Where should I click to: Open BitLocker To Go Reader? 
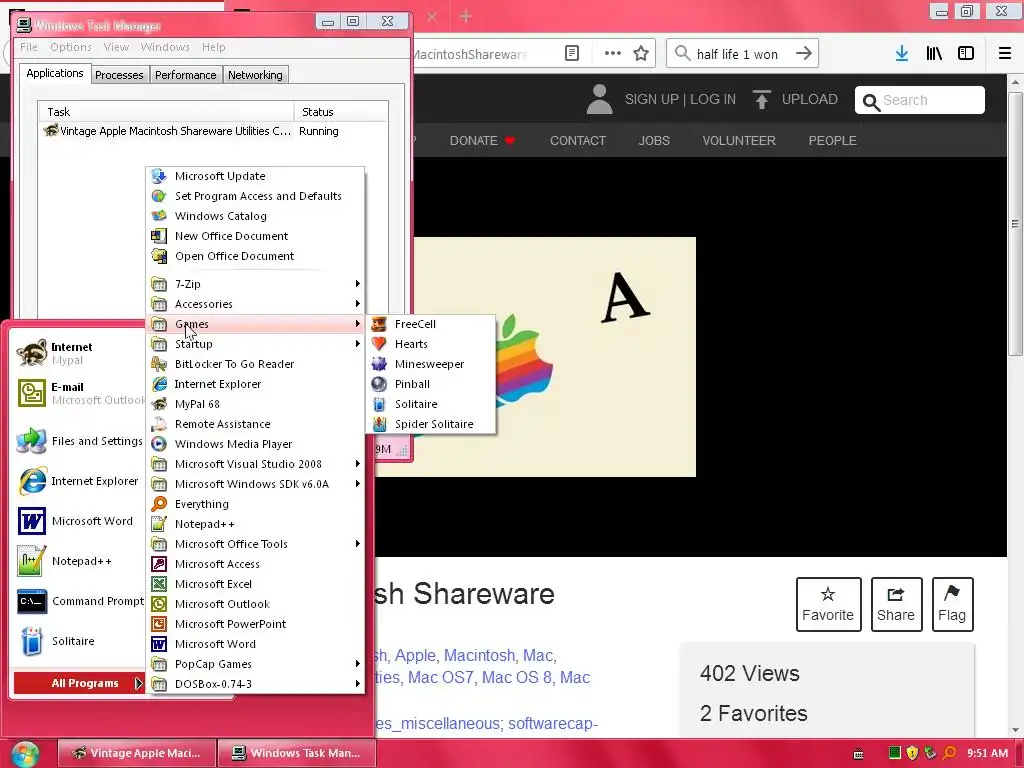pyautogui.click(x=255, y=364)
